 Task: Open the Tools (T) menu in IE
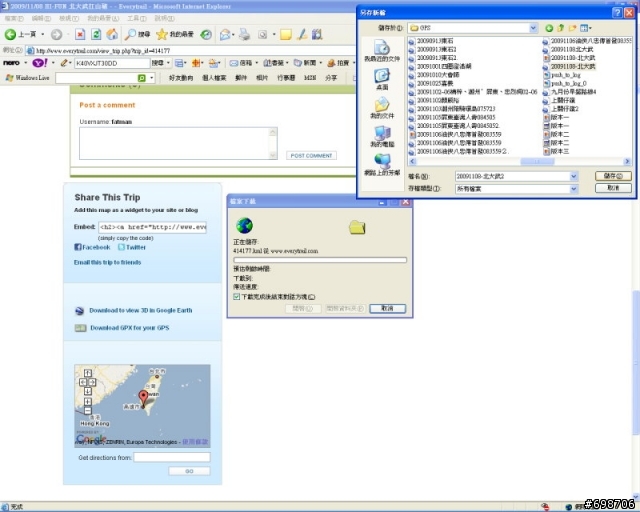[x=137, y=18]
